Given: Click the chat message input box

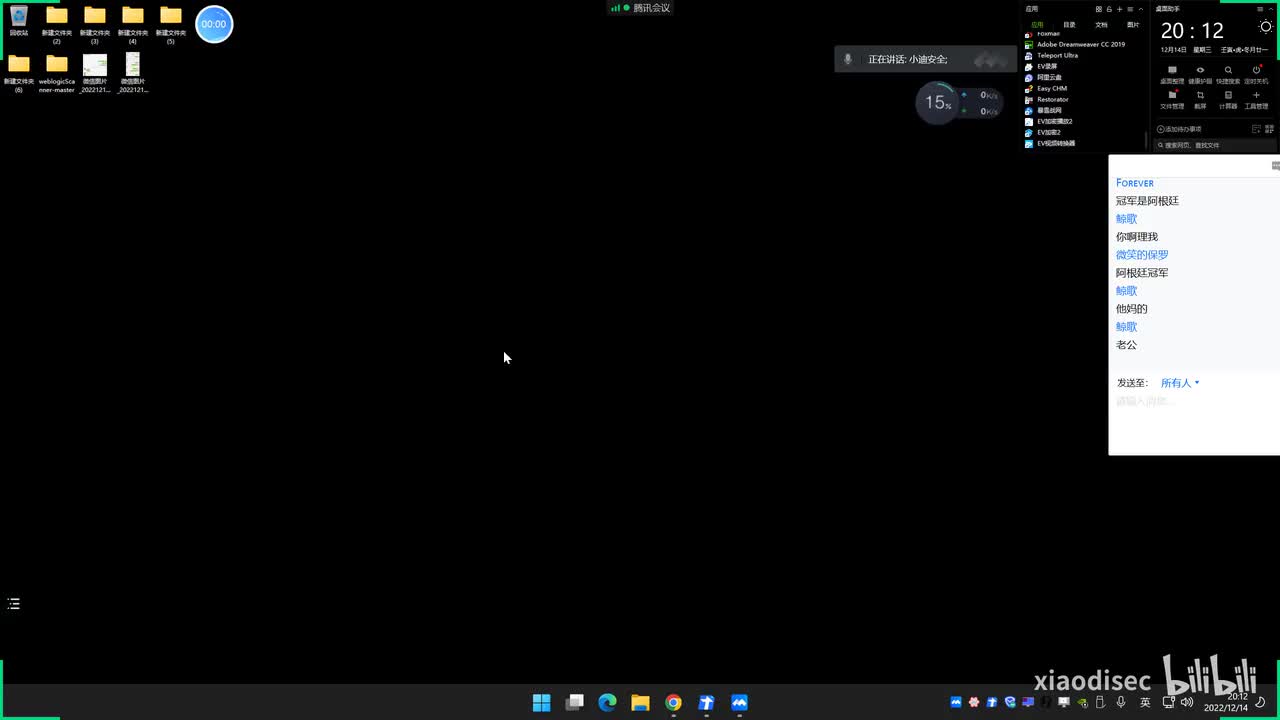Looking at the screenshot, I should pos(1194,422).
